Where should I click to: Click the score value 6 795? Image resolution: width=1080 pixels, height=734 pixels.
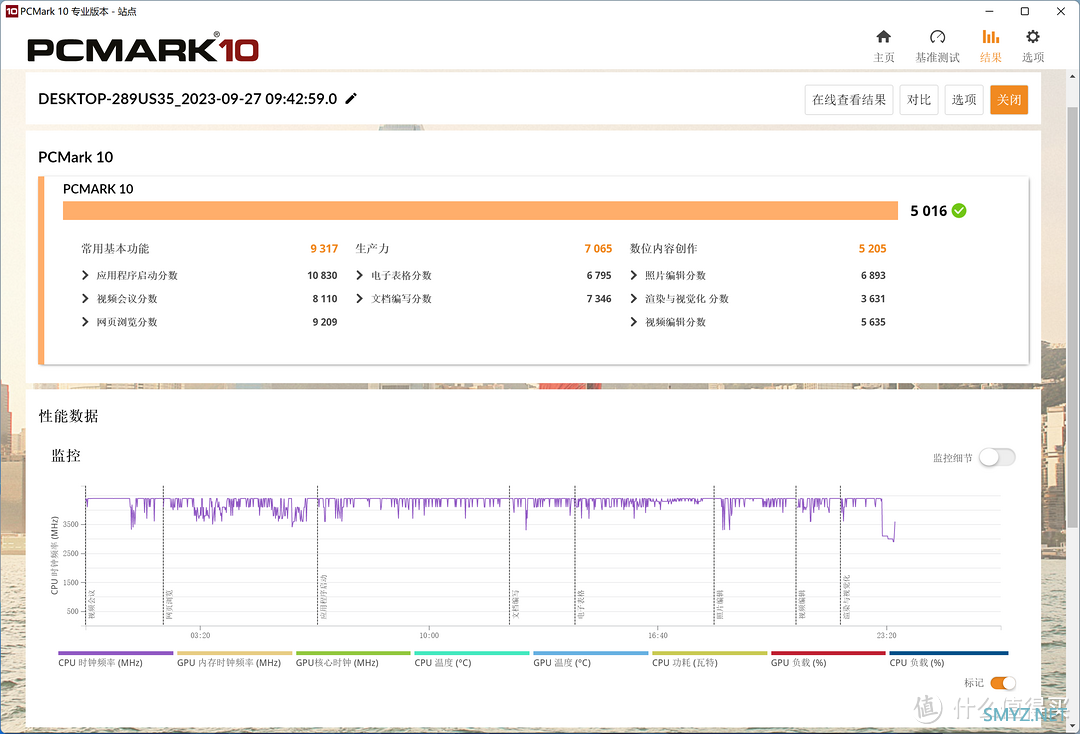point(599,275)
